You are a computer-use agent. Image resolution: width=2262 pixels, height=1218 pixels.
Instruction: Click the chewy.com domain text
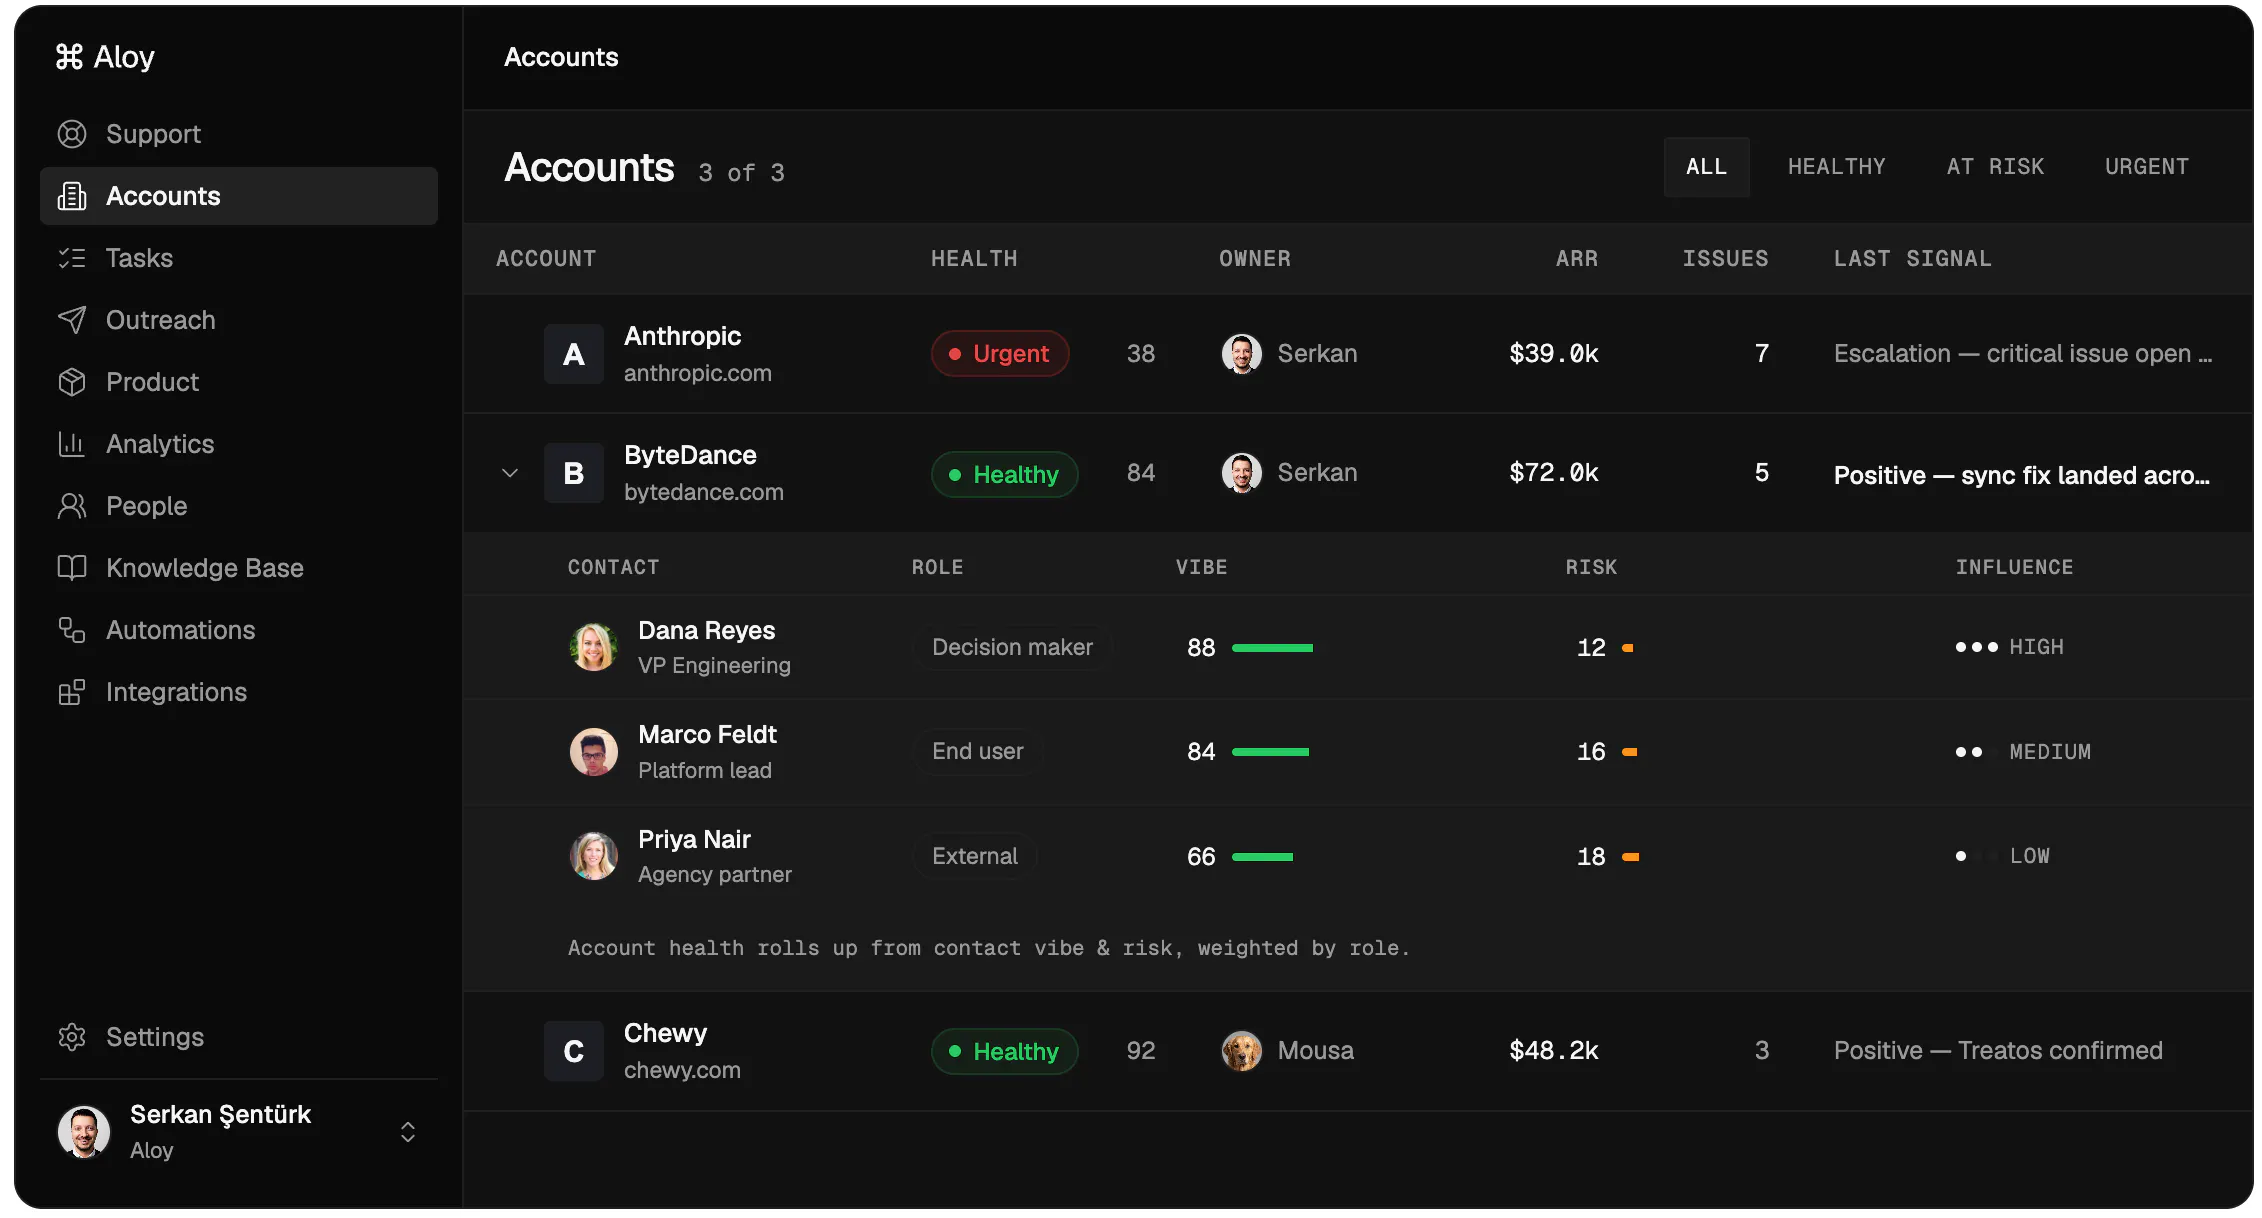(682, 1070)
